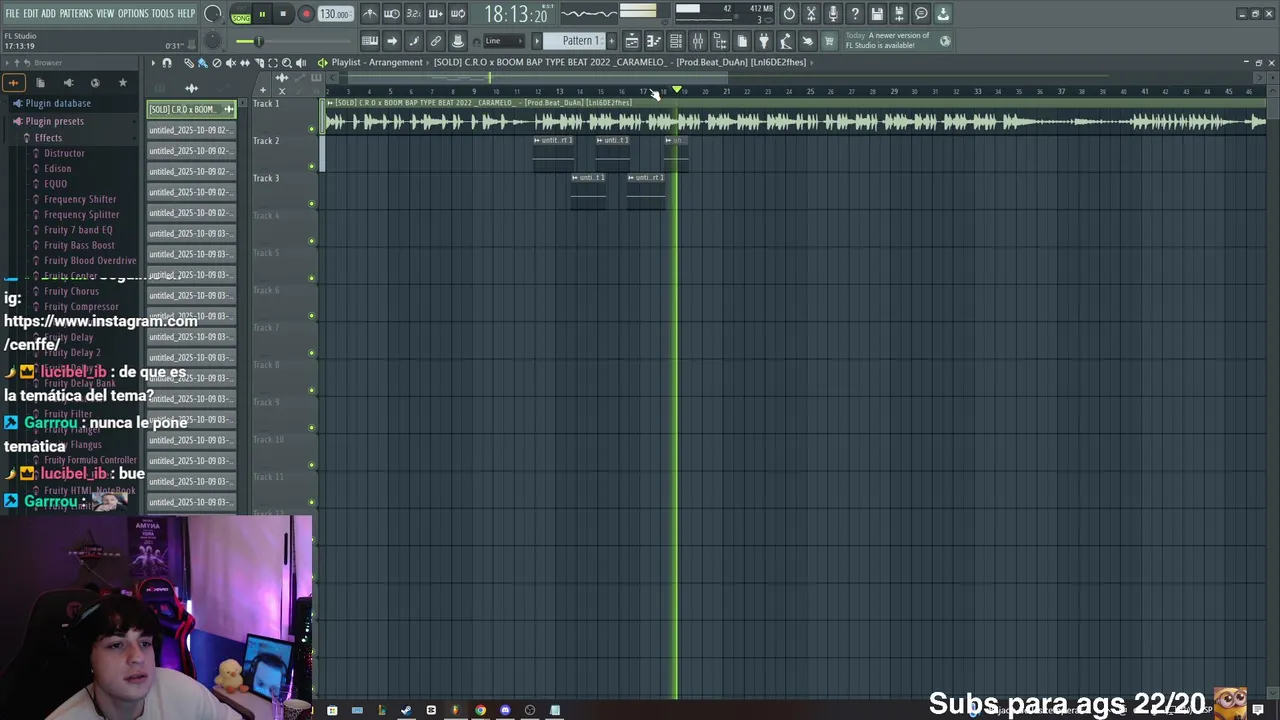Image resolution: width=1280 pixels, height=720 pixels.
Task: Open the OPTIONS menu
Action: click(133, 13)
